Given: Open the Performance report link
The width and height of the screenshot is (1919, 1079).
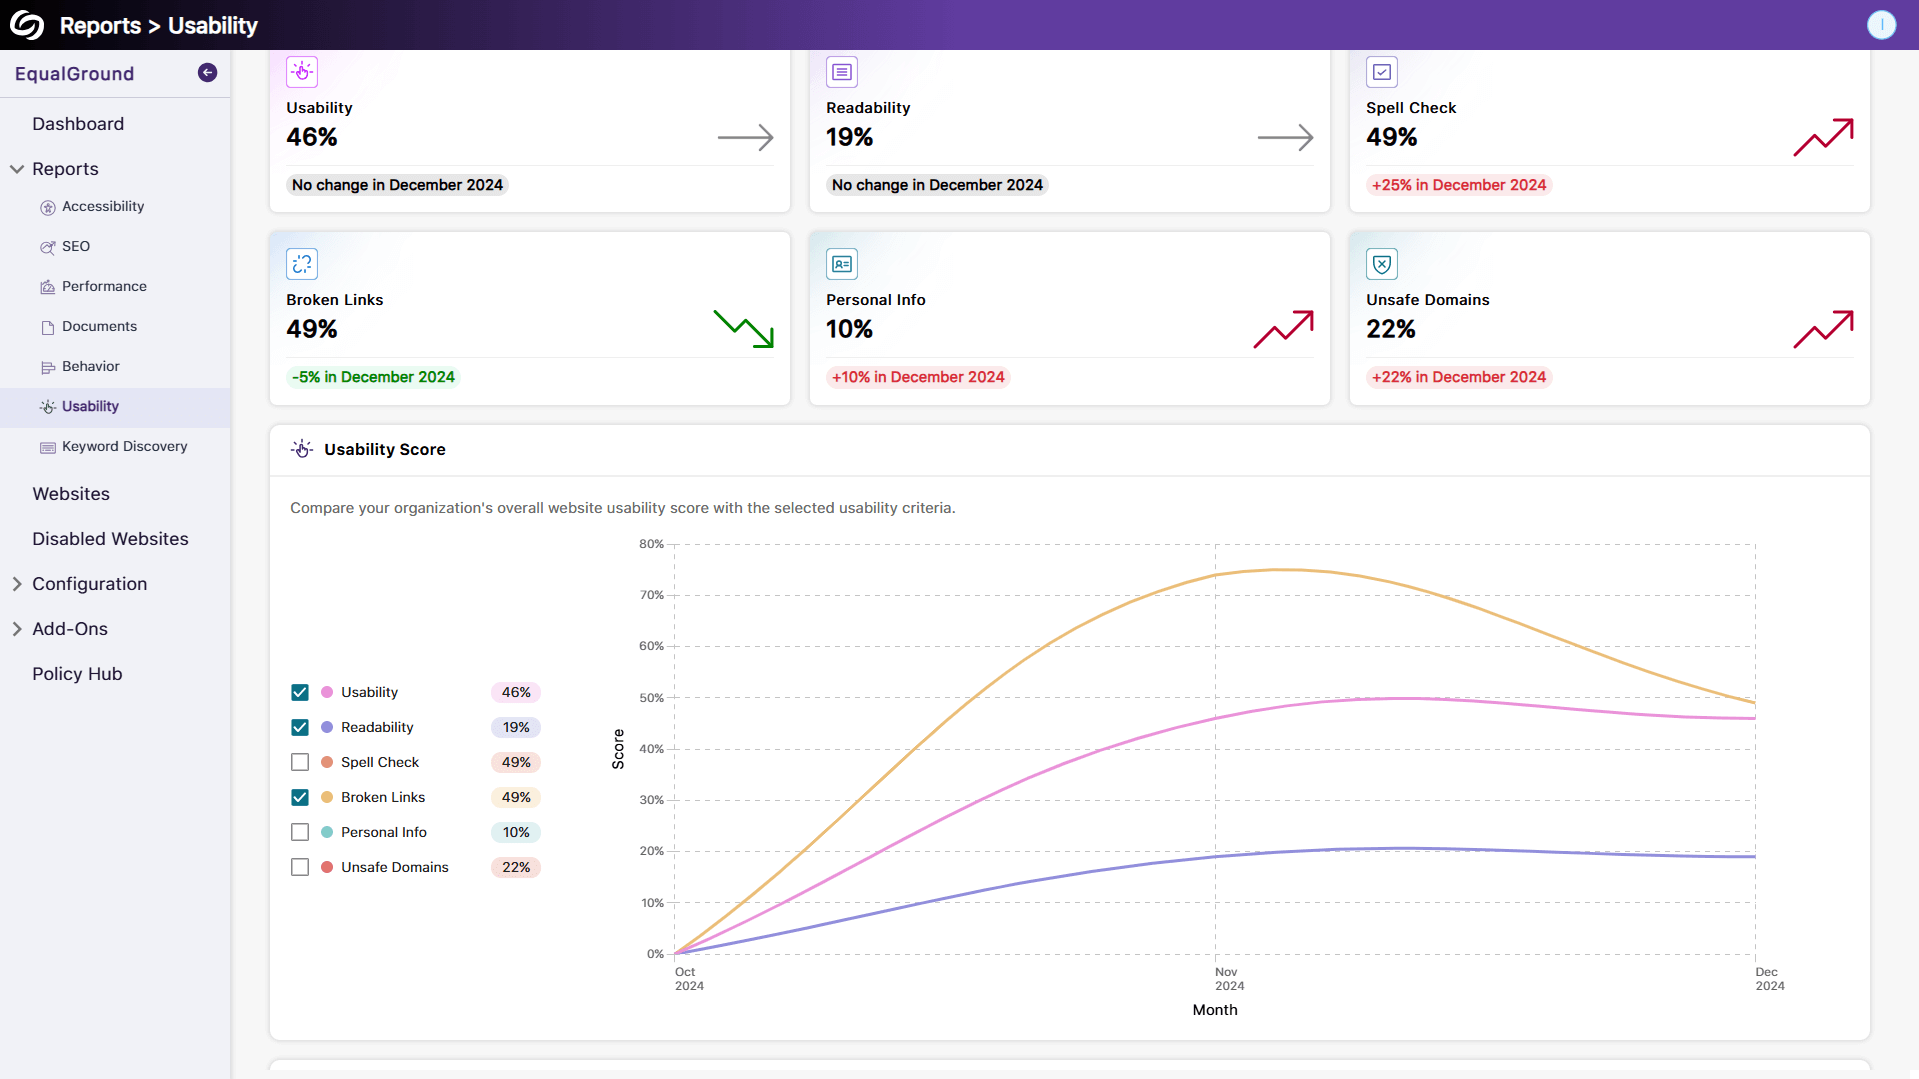Looking at the screenshot, I should (104, 287).
